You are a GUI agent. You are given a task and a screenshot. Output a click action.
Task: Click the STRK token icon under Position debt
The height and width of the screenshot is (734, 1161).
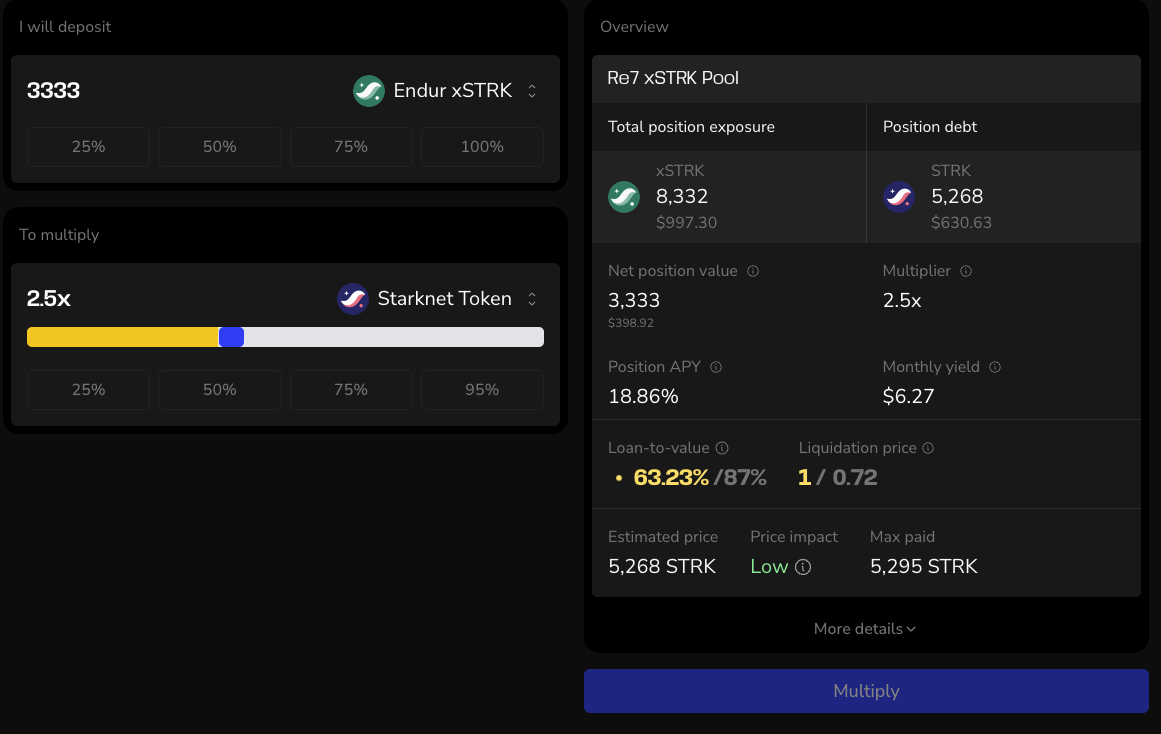(x=899, y=197)
